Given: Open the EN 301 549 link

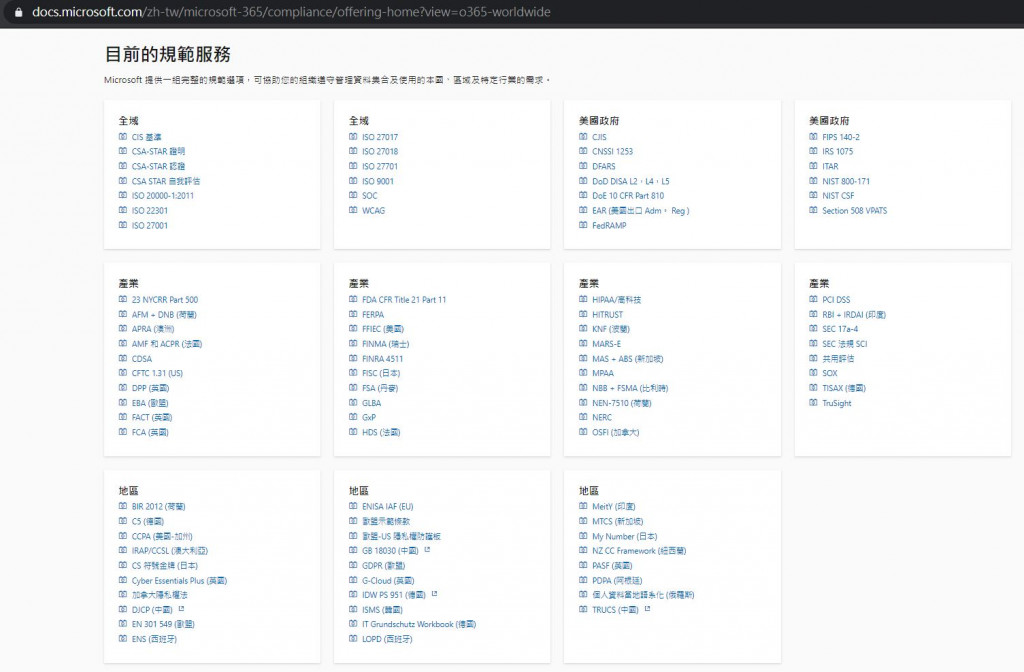Looking at the screenshot, I should (163, 624).
